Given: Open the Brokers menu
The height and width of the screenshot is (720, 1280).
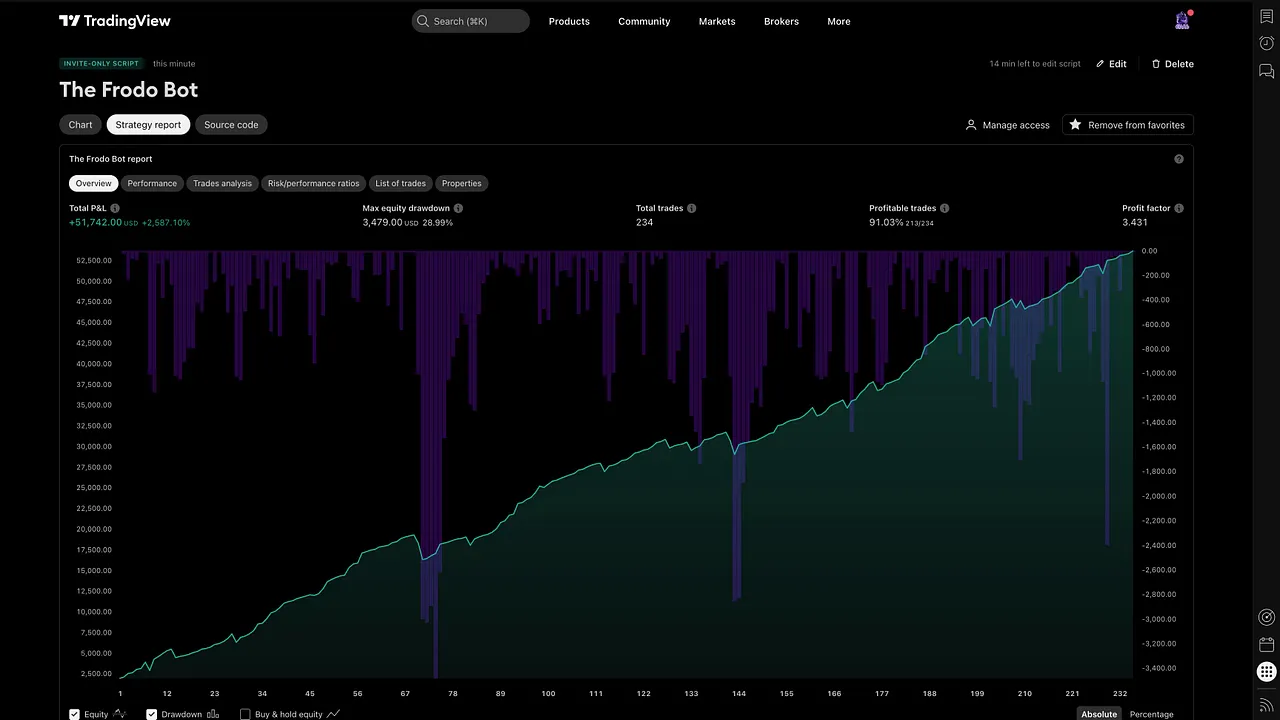Looking at the screenshot, I should 781,21.
